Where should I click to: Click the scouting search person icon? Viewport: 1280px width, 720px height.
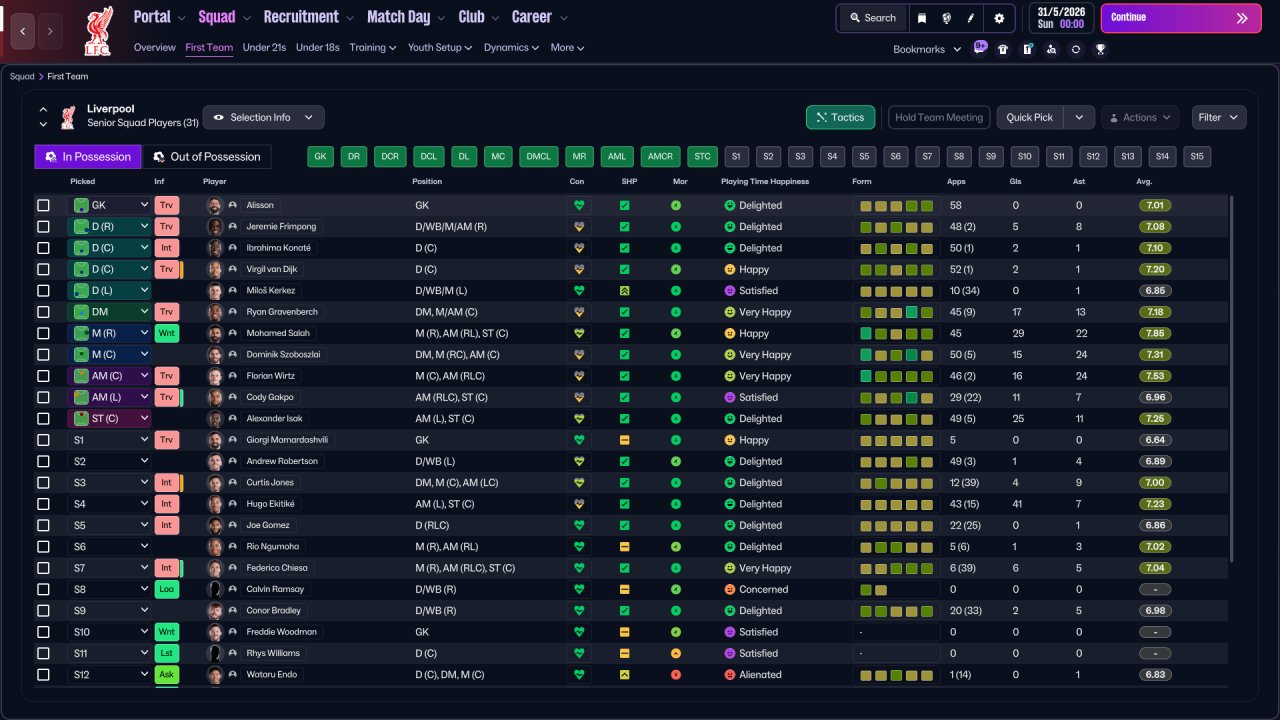tap(1051, 49)
